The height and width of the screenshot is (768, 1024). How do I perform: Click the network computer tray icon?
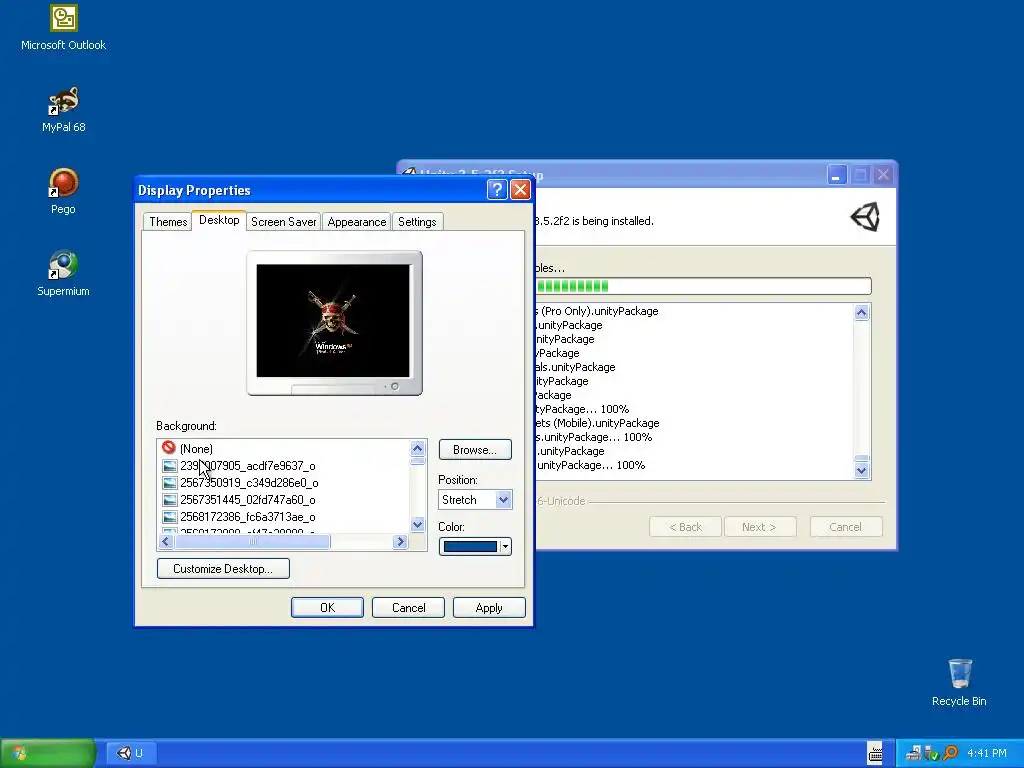914,753
